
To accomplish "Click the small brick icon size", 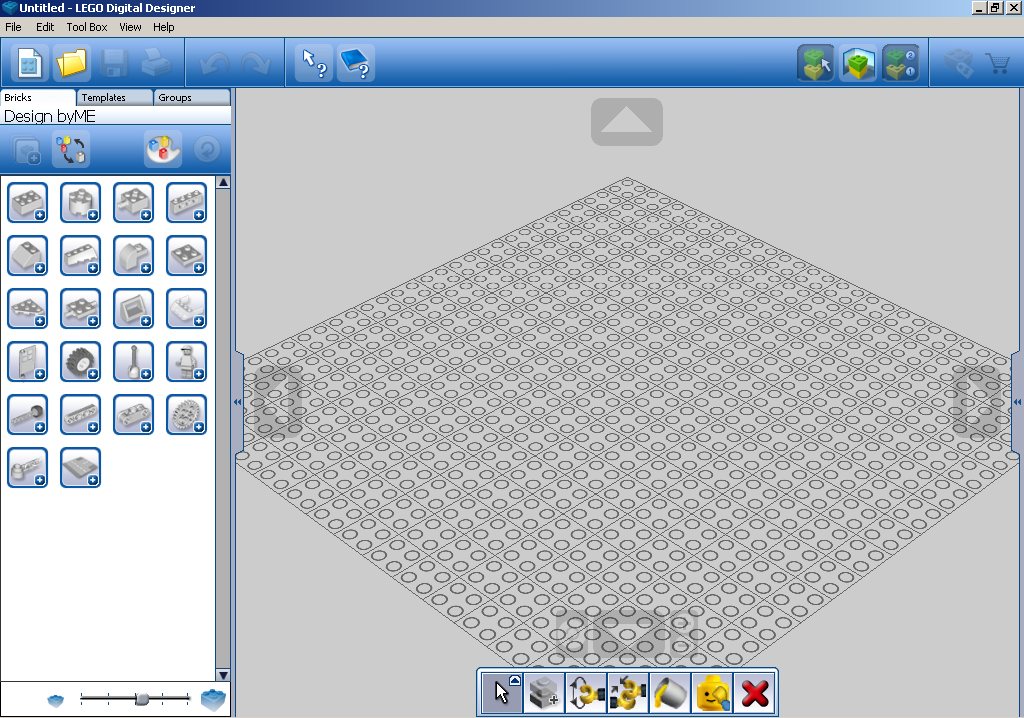I will 56,700.
